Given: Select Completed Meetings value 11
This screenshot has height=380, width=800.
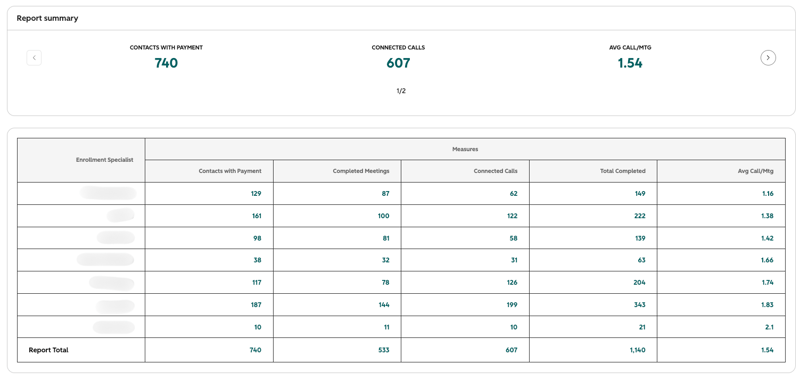Looking at the screenshot, I should click(x=386, y=327).
